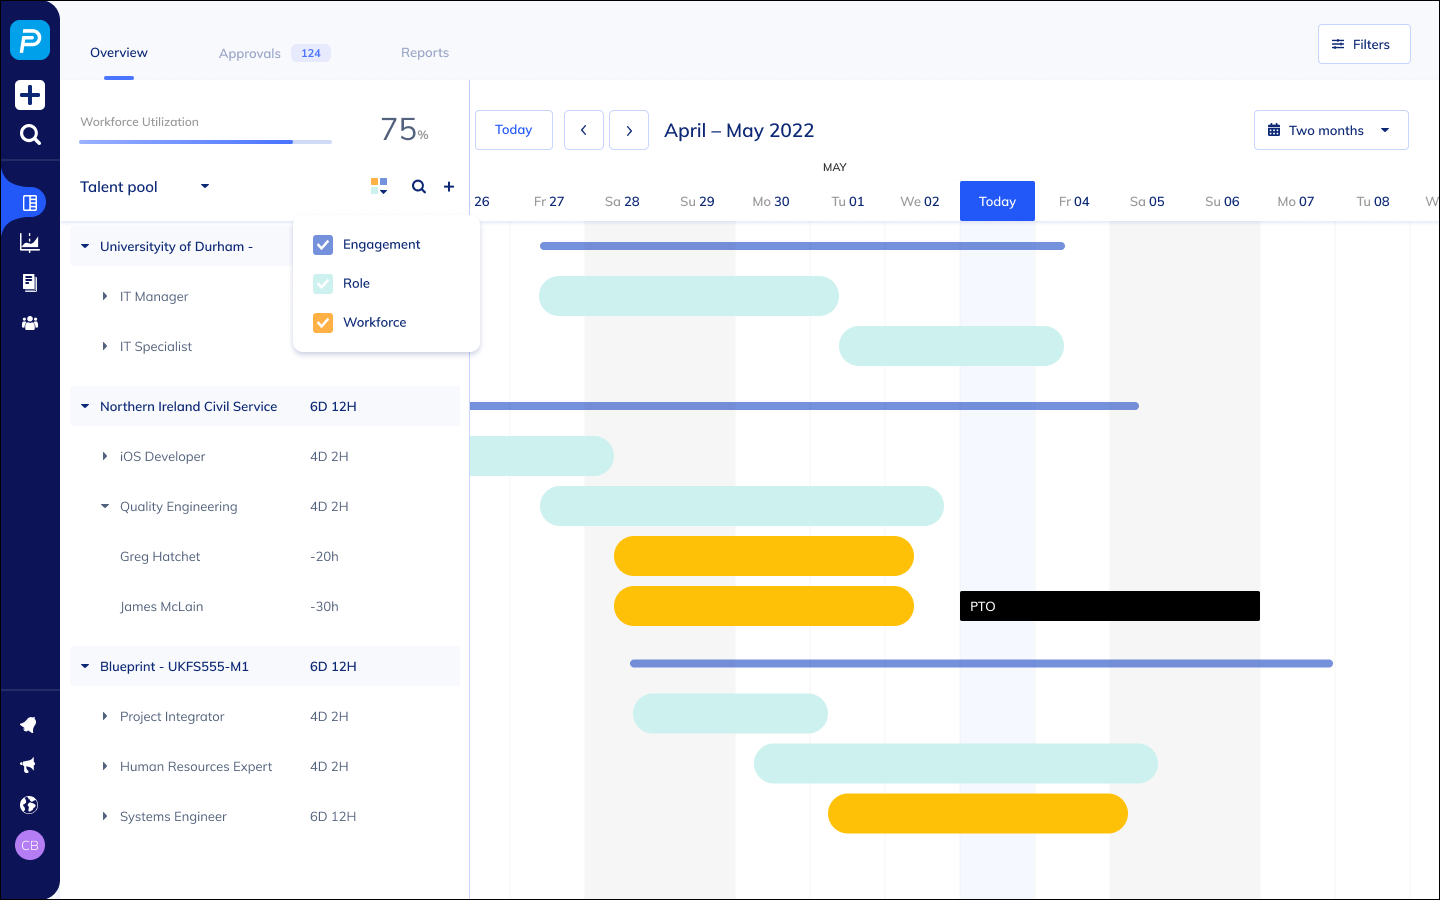Open the Filters button
The height and width of the screenshot is (900, 1440).
click(1363, 44)
